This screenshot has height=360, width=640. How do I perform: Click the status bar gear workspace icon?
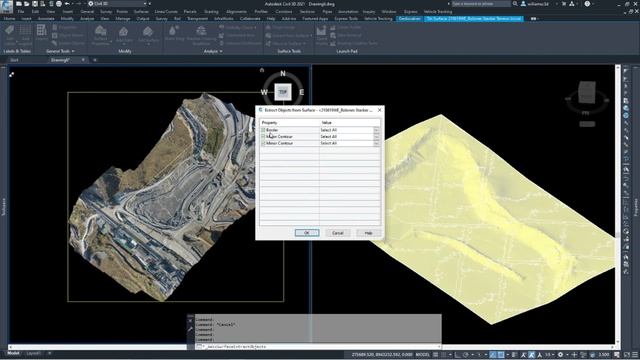point(560,355)
